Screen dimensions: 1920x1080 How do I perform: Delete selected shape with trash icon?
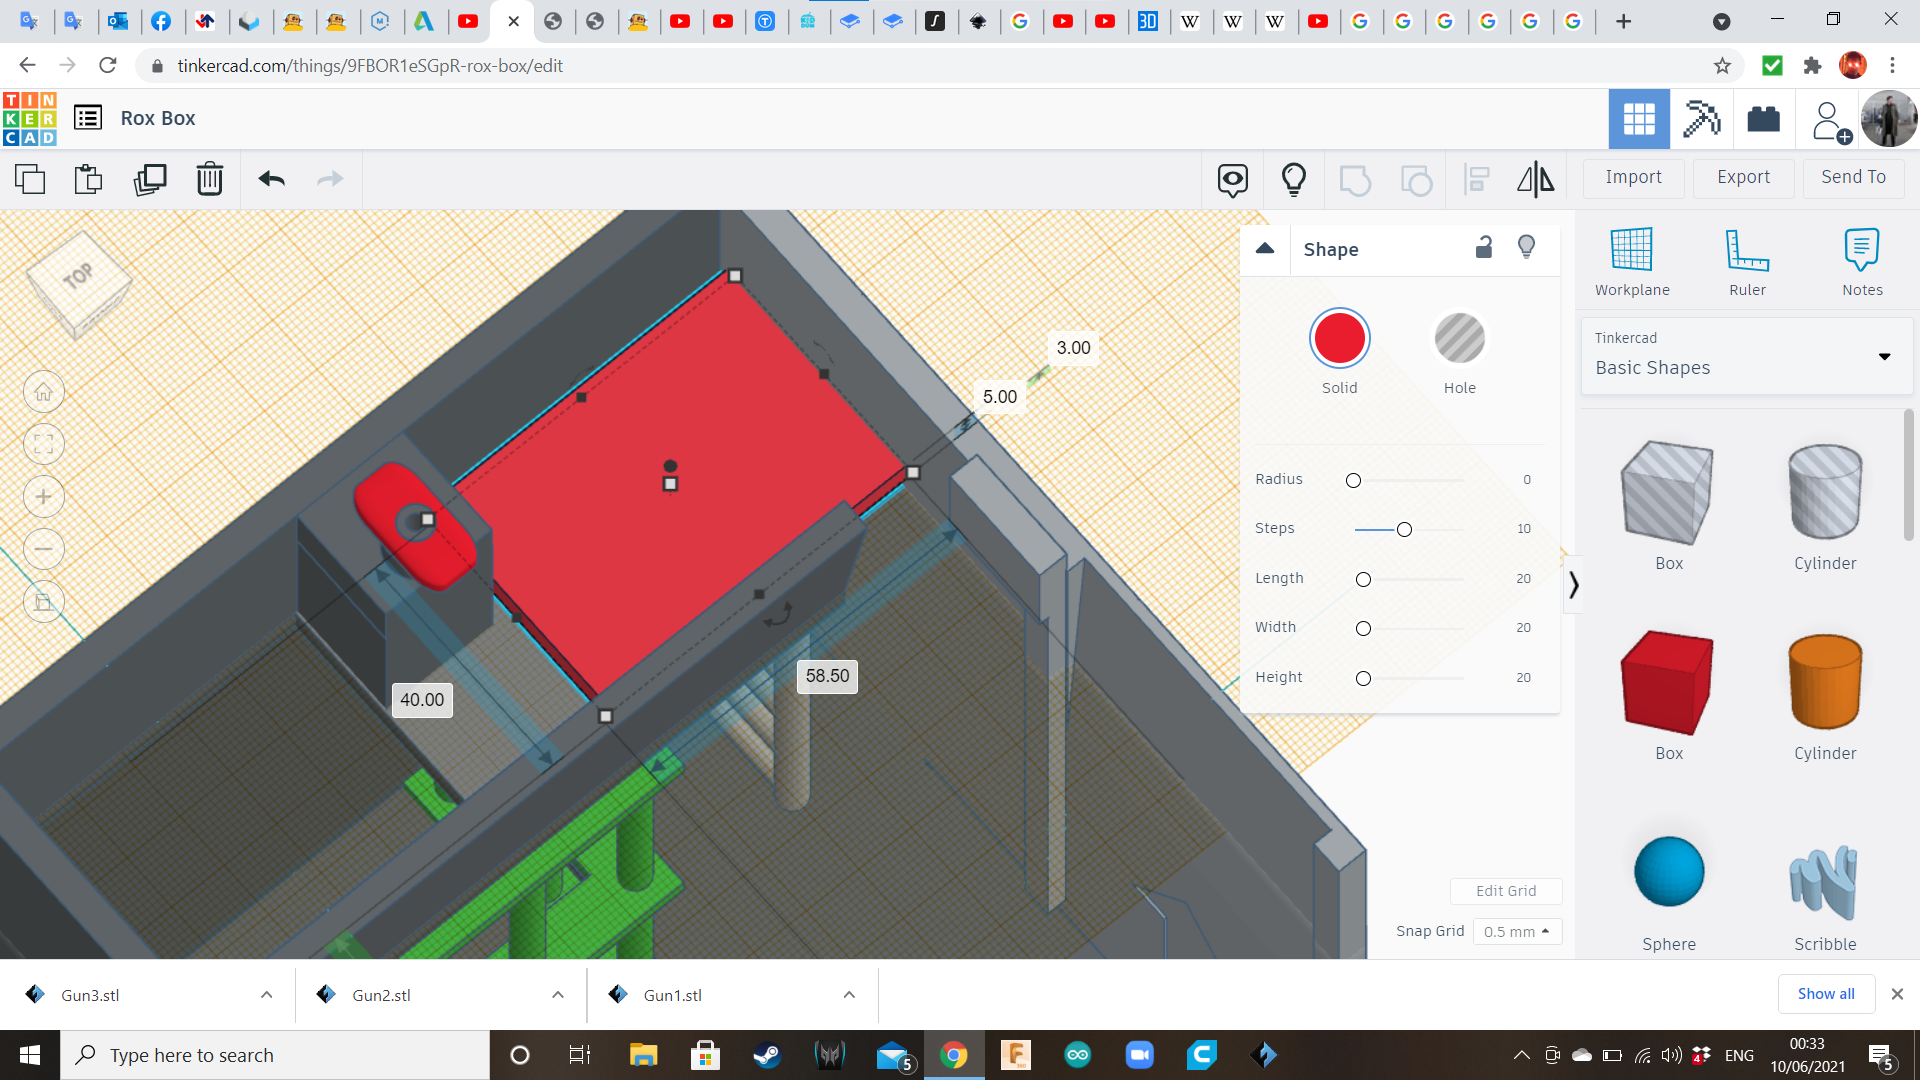(x=209, y=179)
